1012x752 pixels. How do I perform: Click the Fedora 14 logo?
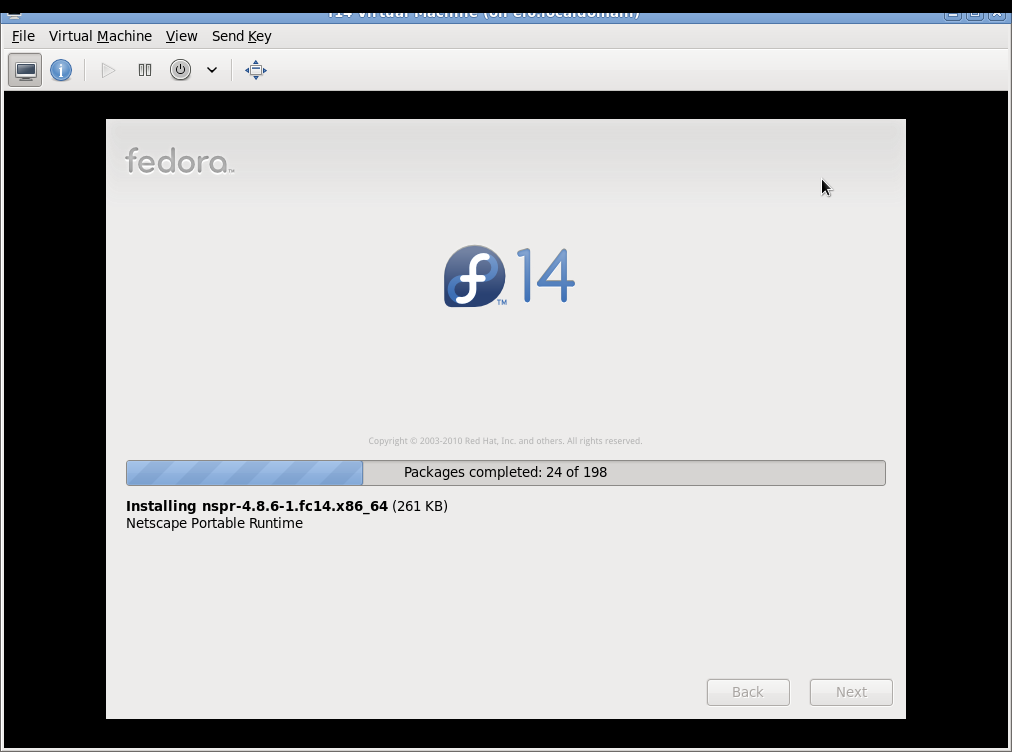click(x=509, y=276)
